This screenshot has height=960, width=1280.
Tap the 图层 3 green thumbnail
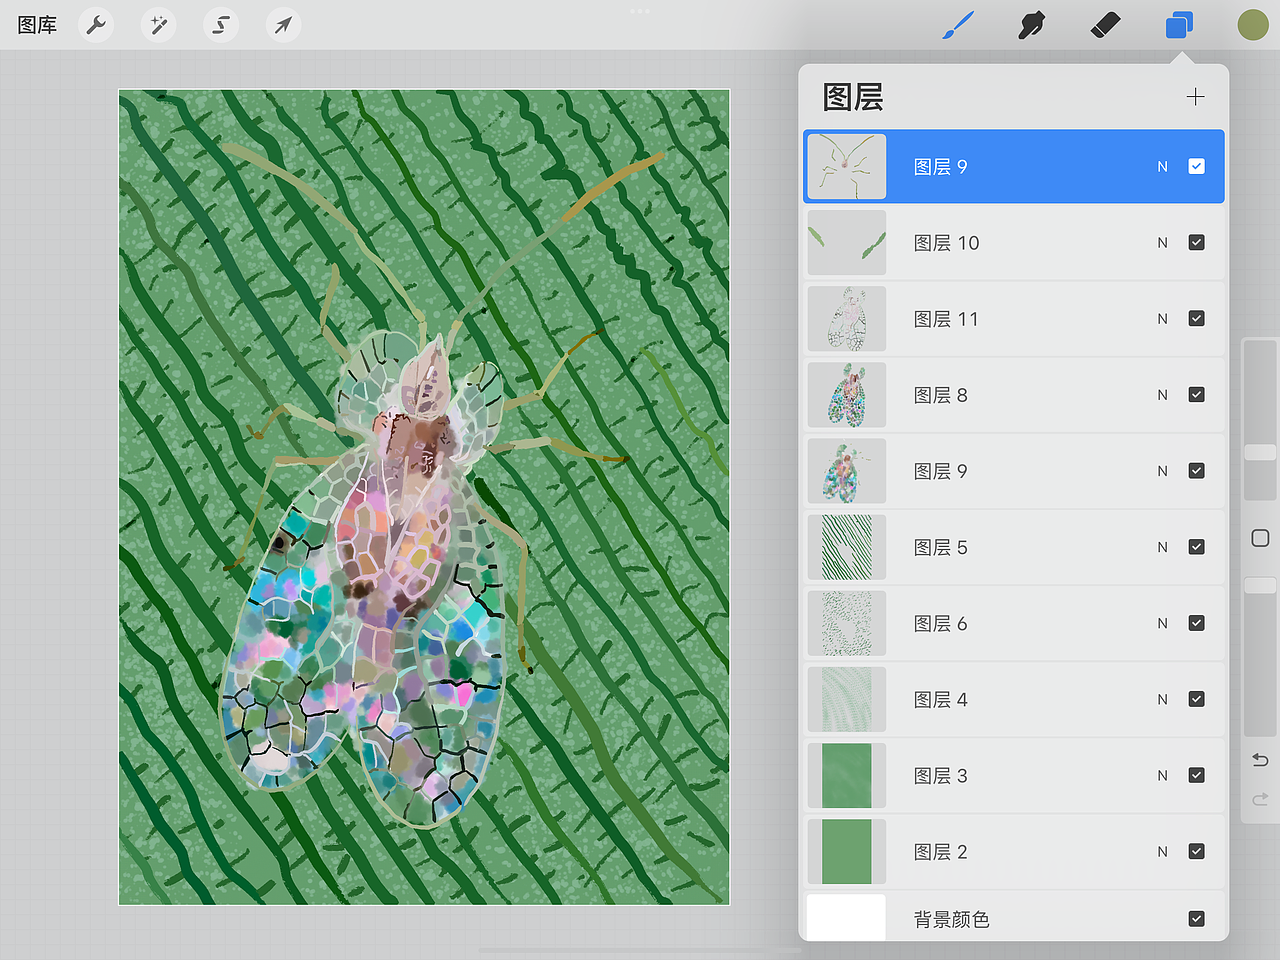click(x=847, y=775)
